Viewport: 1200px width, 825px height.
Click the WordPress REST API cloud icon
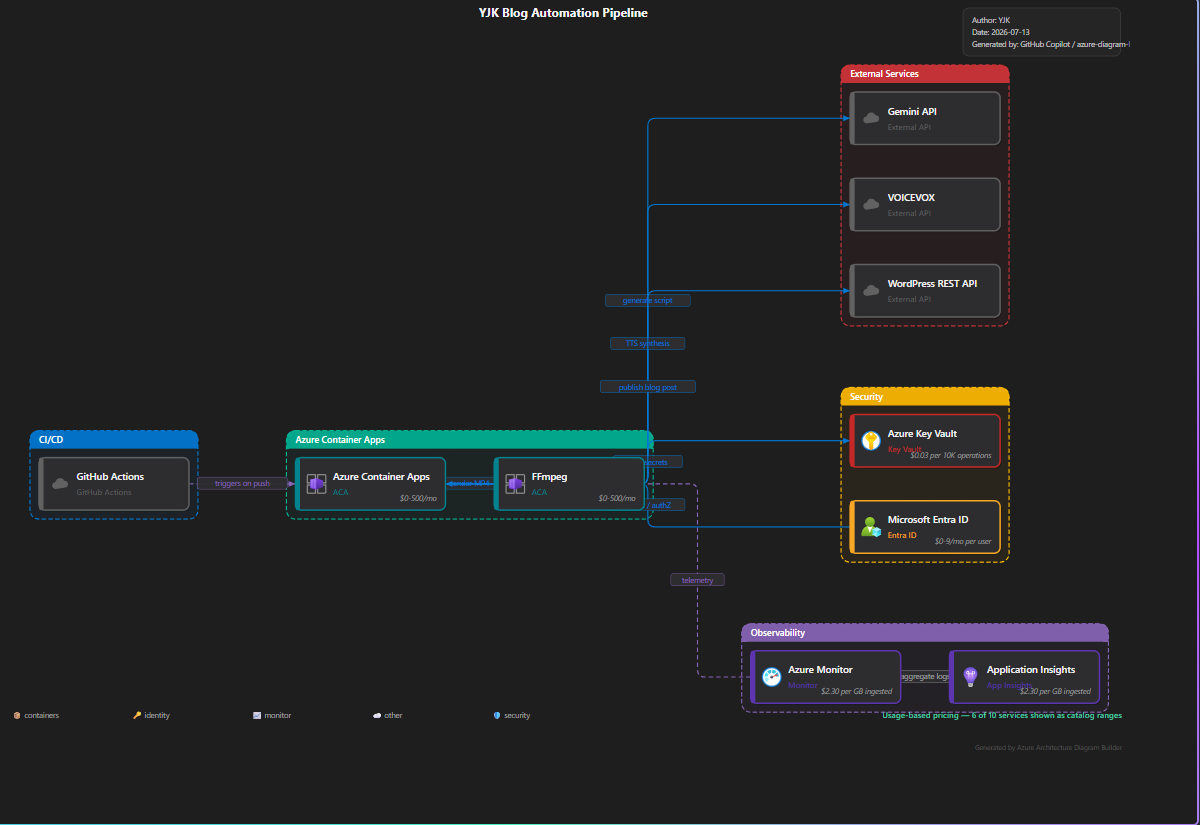click(871, 290)
